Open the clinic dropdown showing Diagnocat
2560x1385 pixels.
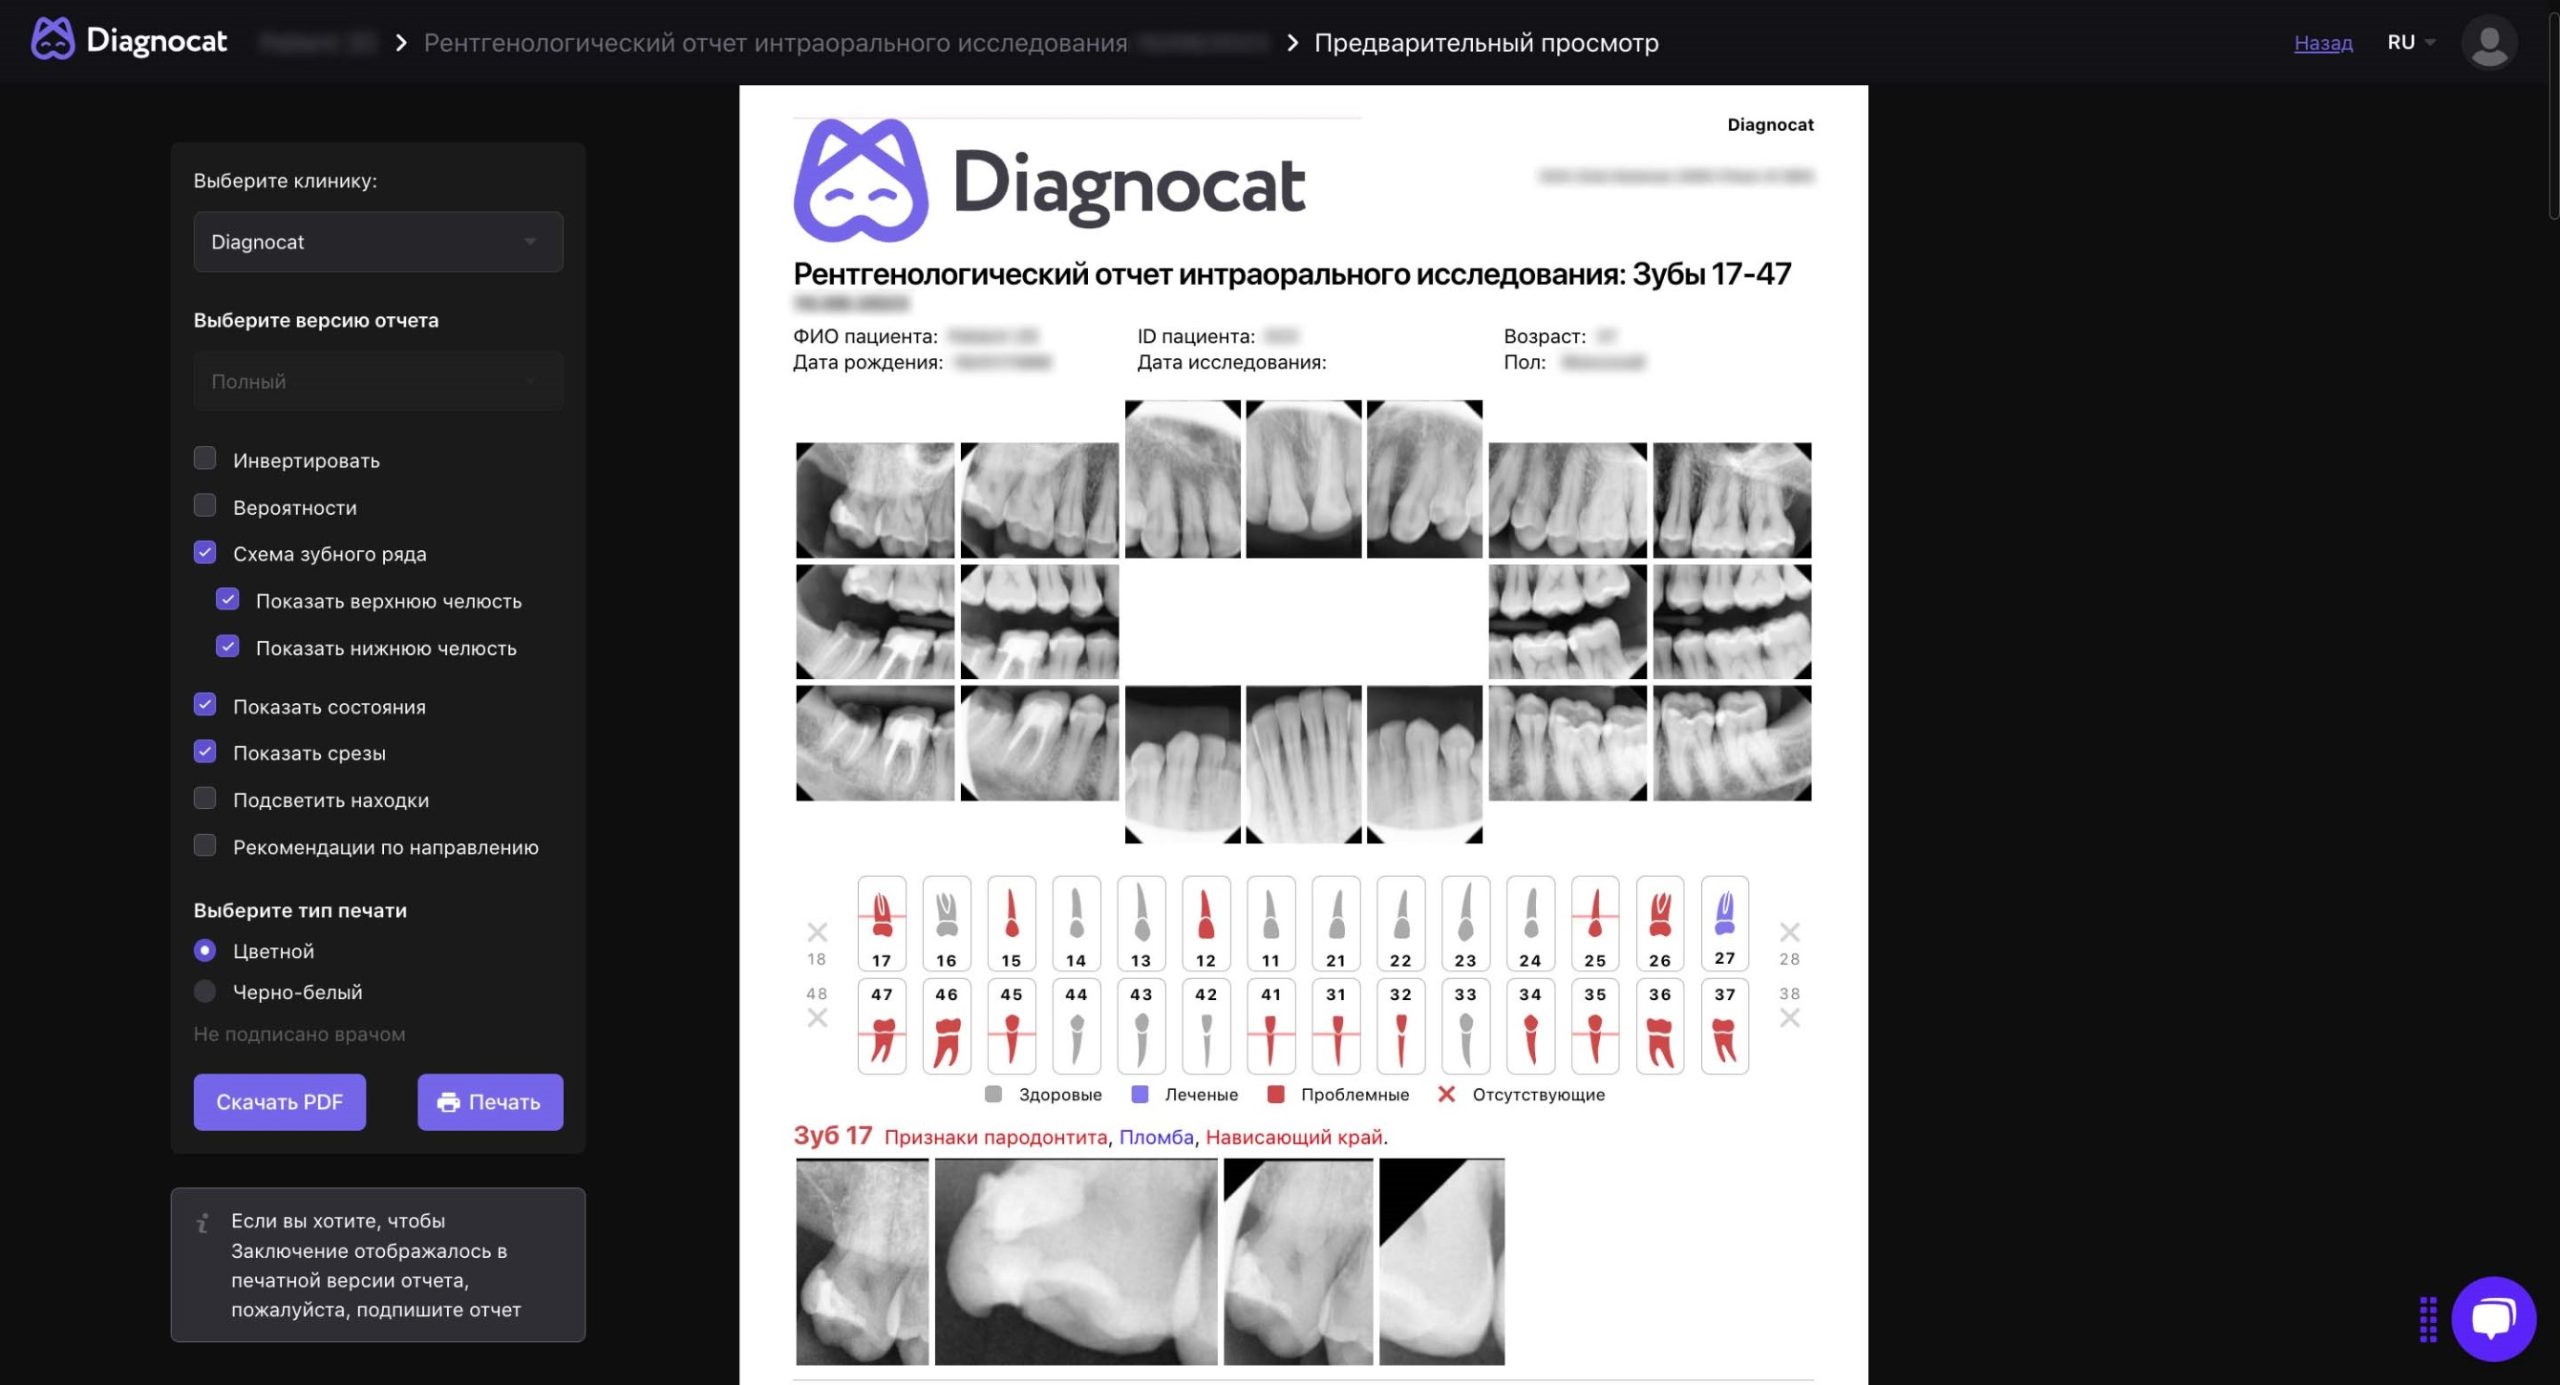pyautogui.click(x=378, y=241)
